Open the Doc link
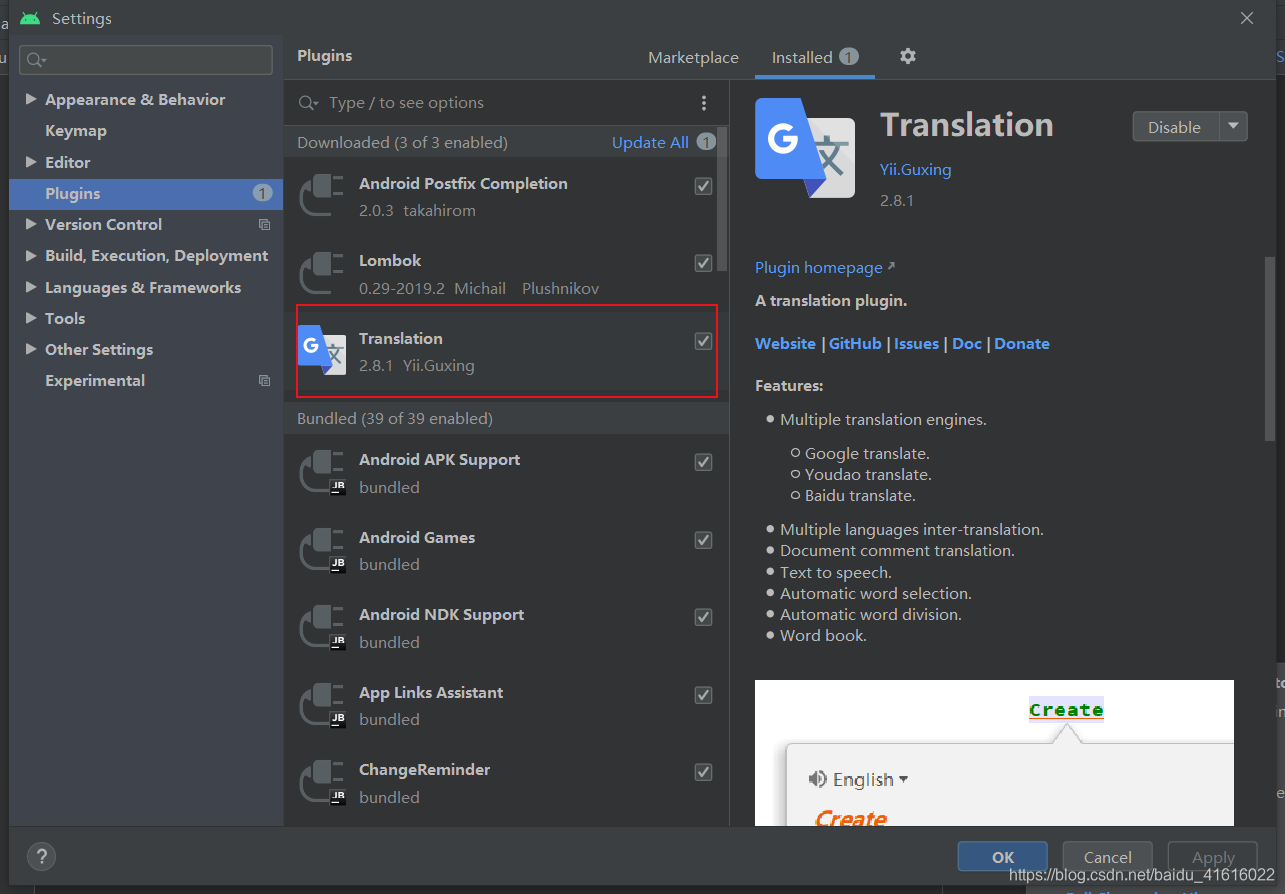 tap(967, 343)
